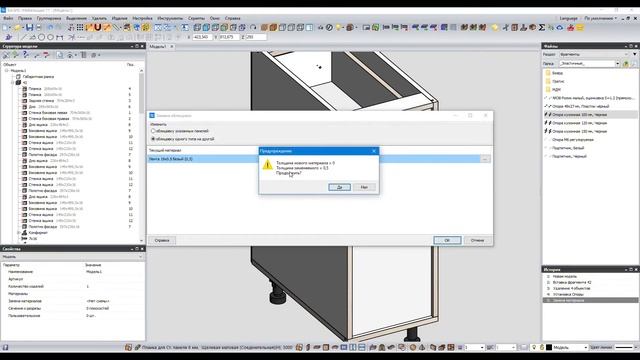
Task: Click Отмена in the replacement dialog
Action: click(x=477, y=240)
